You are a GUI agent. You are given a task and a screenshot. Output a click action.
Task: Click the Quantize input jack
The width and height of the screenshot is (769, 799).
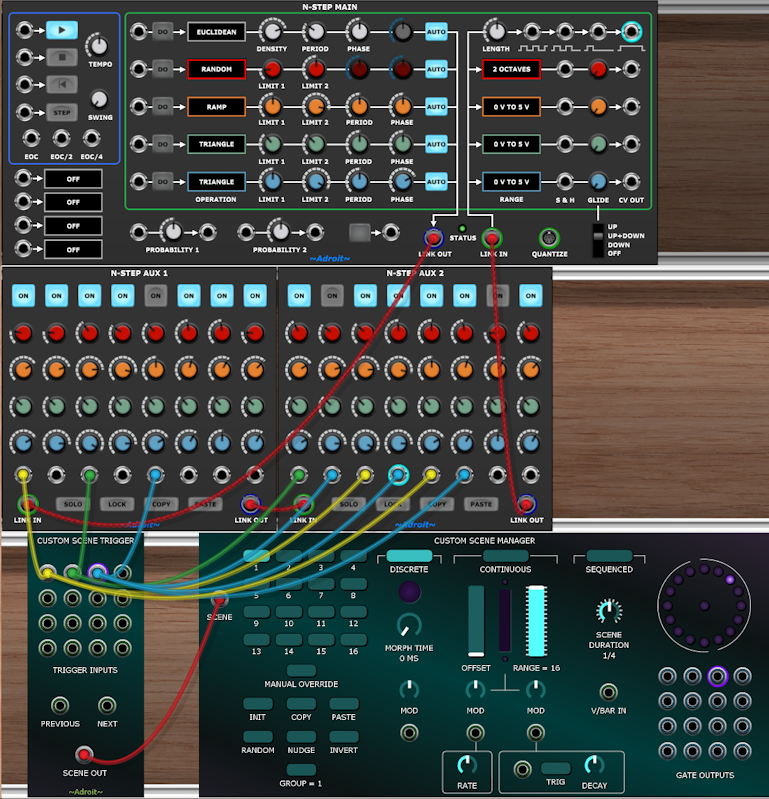click(547, 238)
